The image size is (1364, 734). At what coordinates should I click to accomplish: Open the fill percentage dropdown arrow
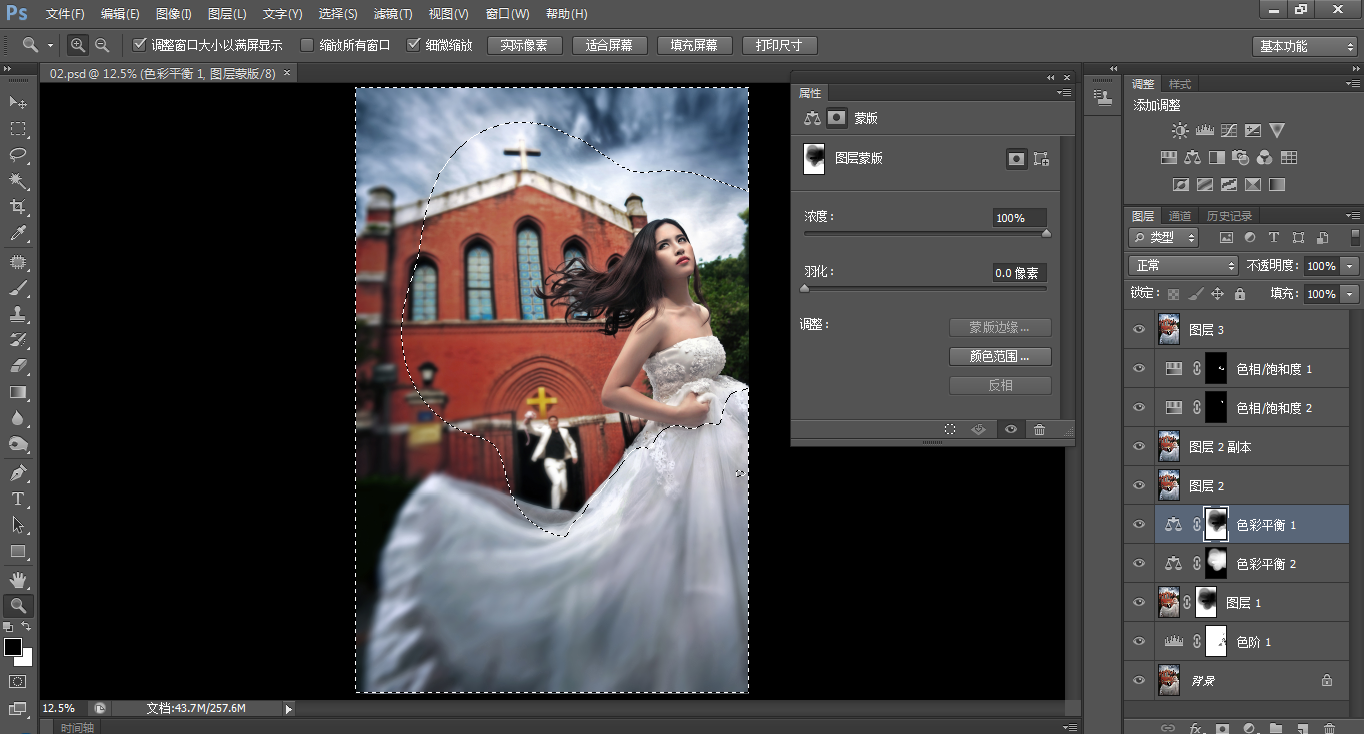(1351, 294)
